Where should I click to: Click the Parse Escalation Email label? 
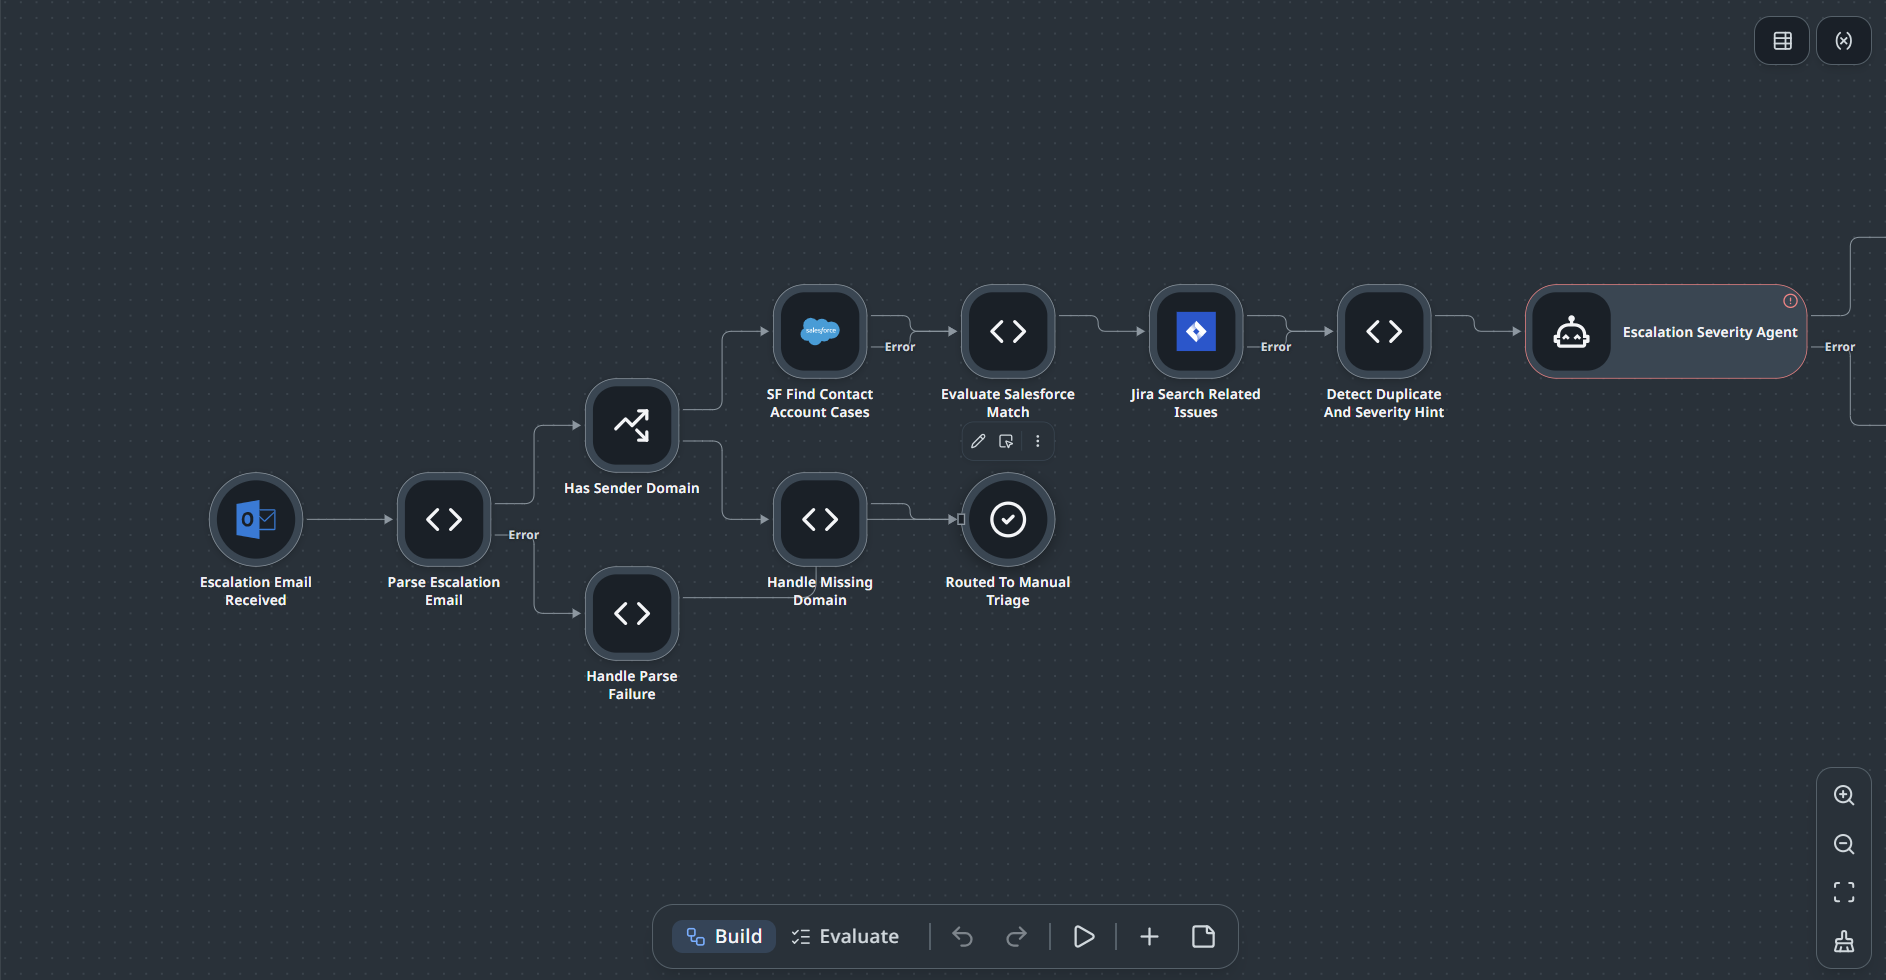444,591
